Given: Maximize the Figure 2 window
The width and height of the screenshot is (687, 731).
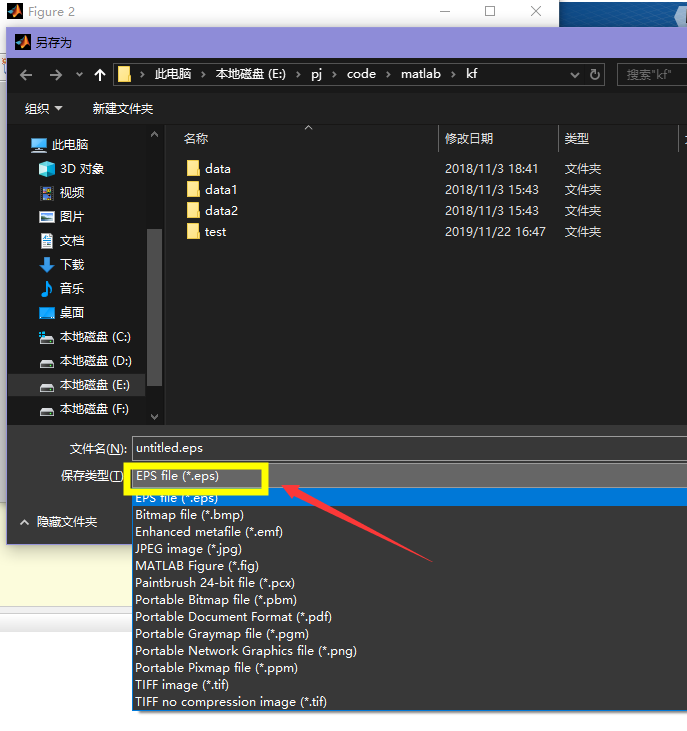Looking at the screenshot, I should coord(490,11).
